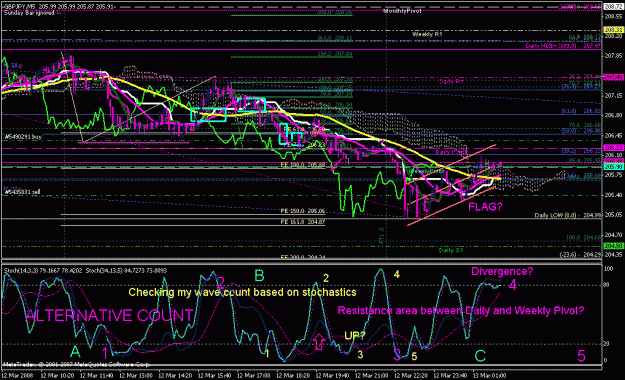Click the 'ALTERNATIVE COUNT' annotation
Image resolution: width=625 pixels, height=380 pixels.
[109, 315]
